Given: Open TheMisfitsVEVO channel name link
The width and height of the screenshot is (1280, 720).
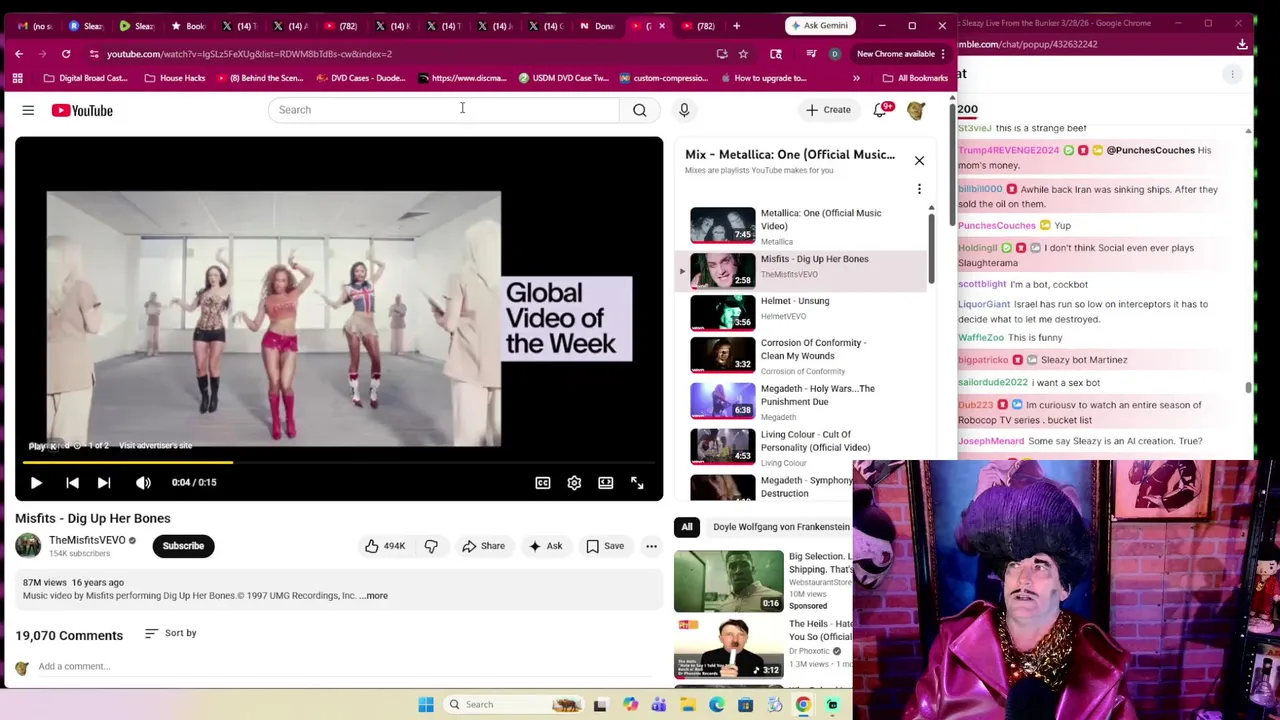Looking at the screenshot, I should point(87,540).
